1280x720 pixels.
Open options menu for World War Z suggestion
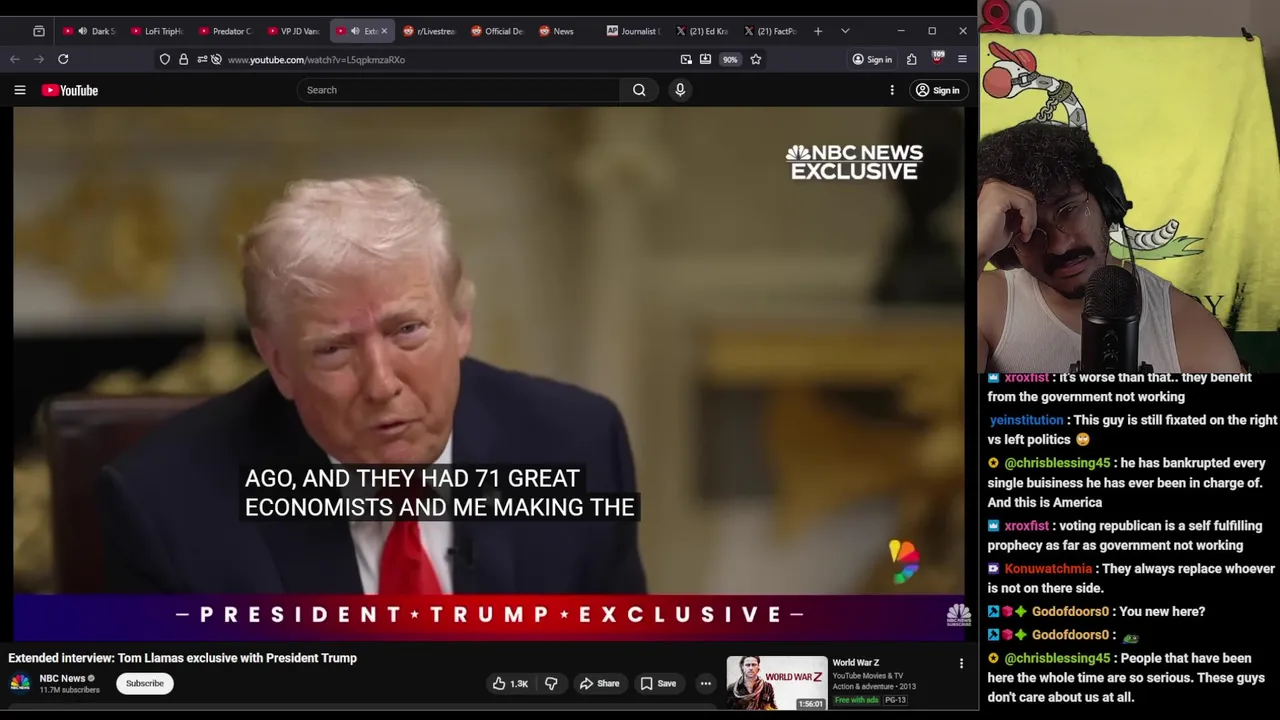point(961,663)
